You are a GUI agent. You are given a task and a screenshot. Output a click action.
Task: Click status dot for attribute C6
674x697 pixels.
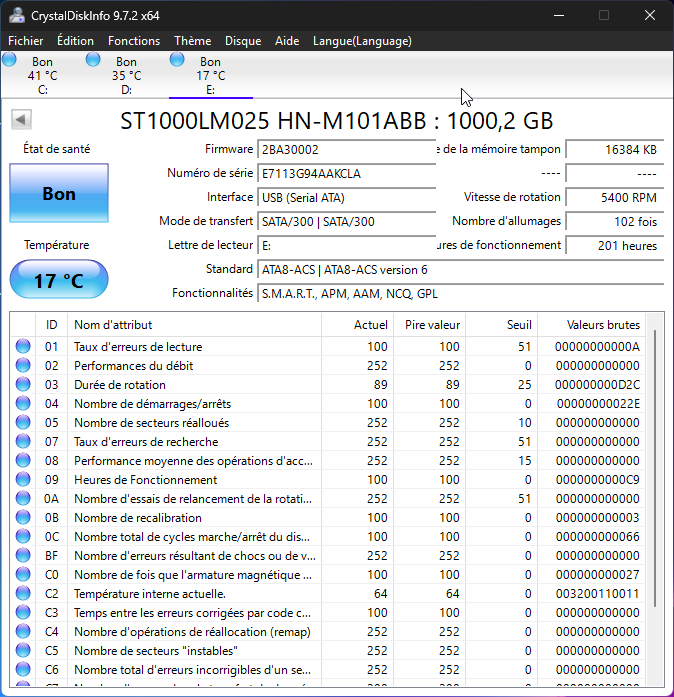[23, 669]
